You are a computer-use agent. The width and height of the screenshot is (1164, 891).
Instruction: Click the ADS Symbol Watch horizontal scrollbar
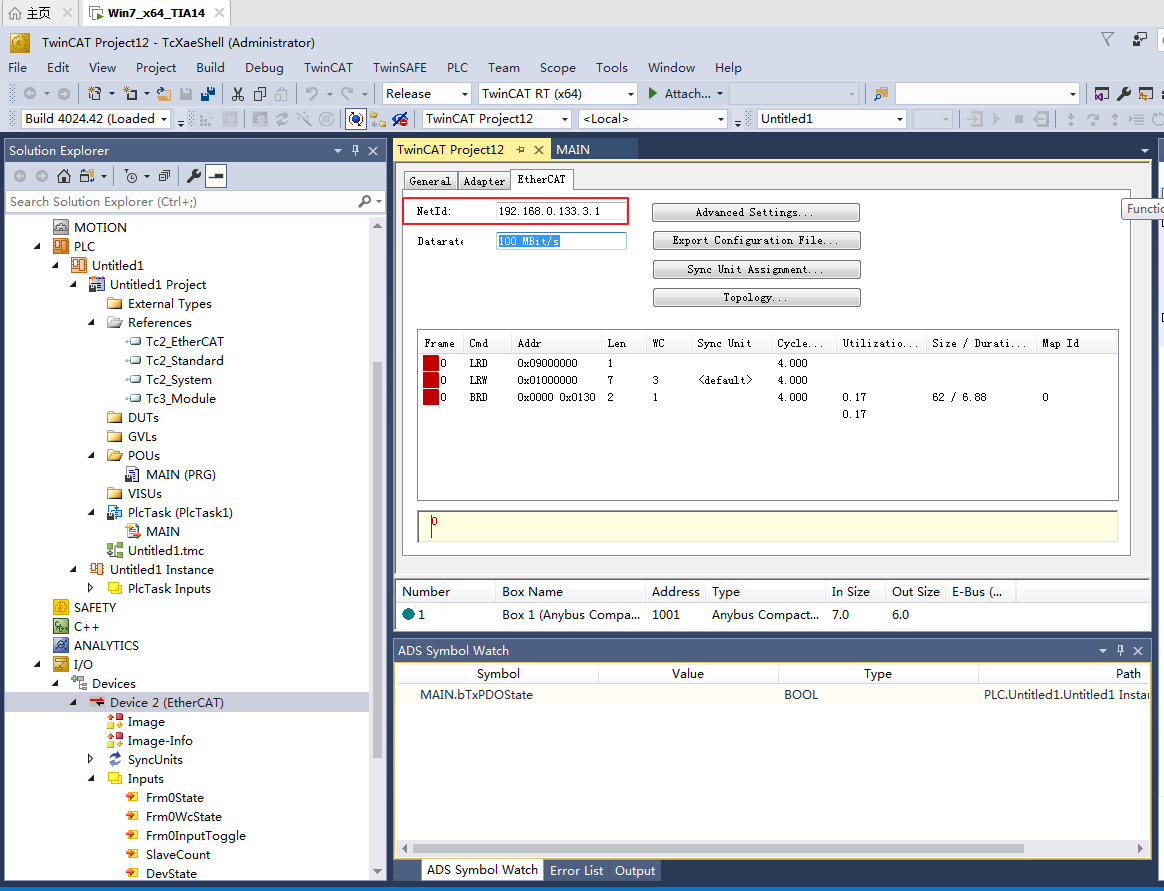click(718, 848)
